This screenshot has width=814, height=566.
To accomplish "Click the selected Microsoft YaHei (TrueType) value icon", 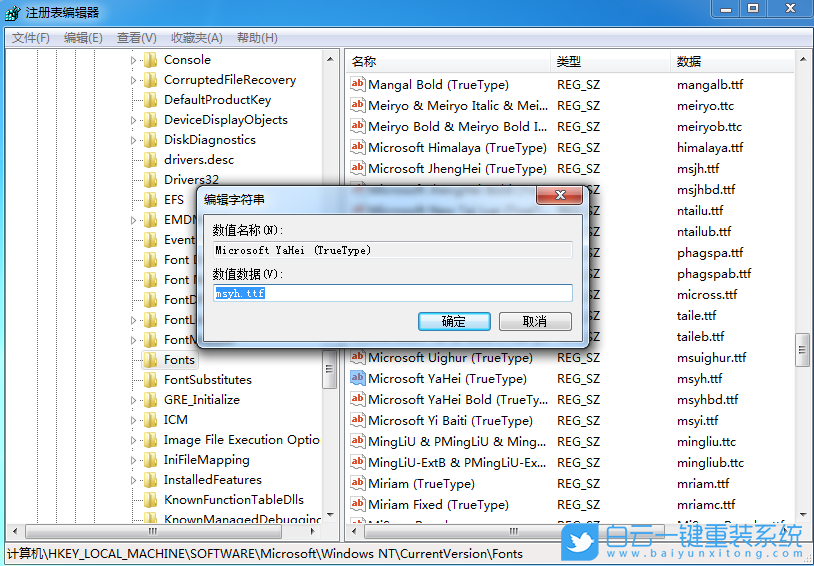I will tap(357, 379).
